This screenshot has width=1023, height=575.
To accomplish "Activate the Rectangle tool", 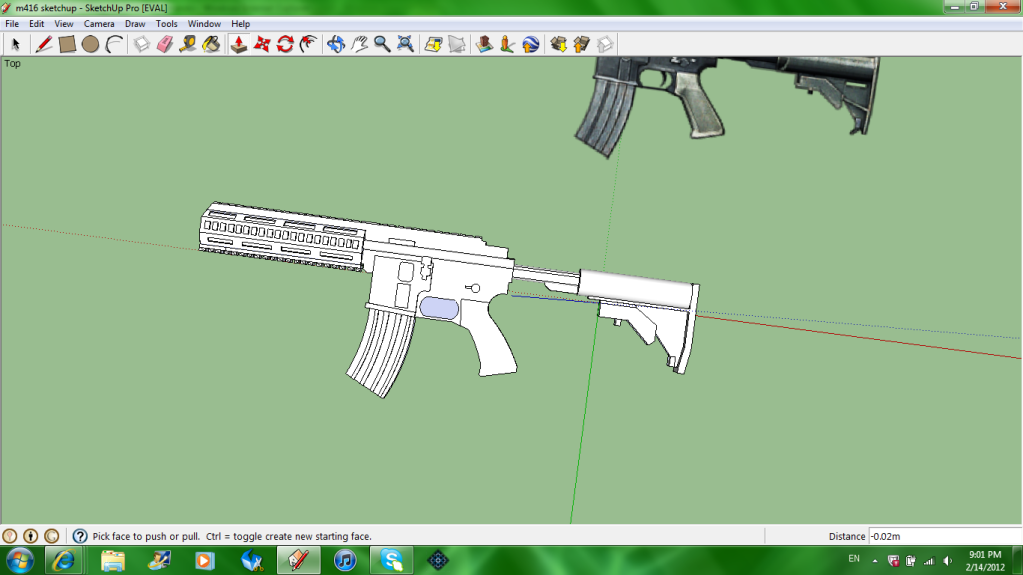I will click(x=67, y=44).
